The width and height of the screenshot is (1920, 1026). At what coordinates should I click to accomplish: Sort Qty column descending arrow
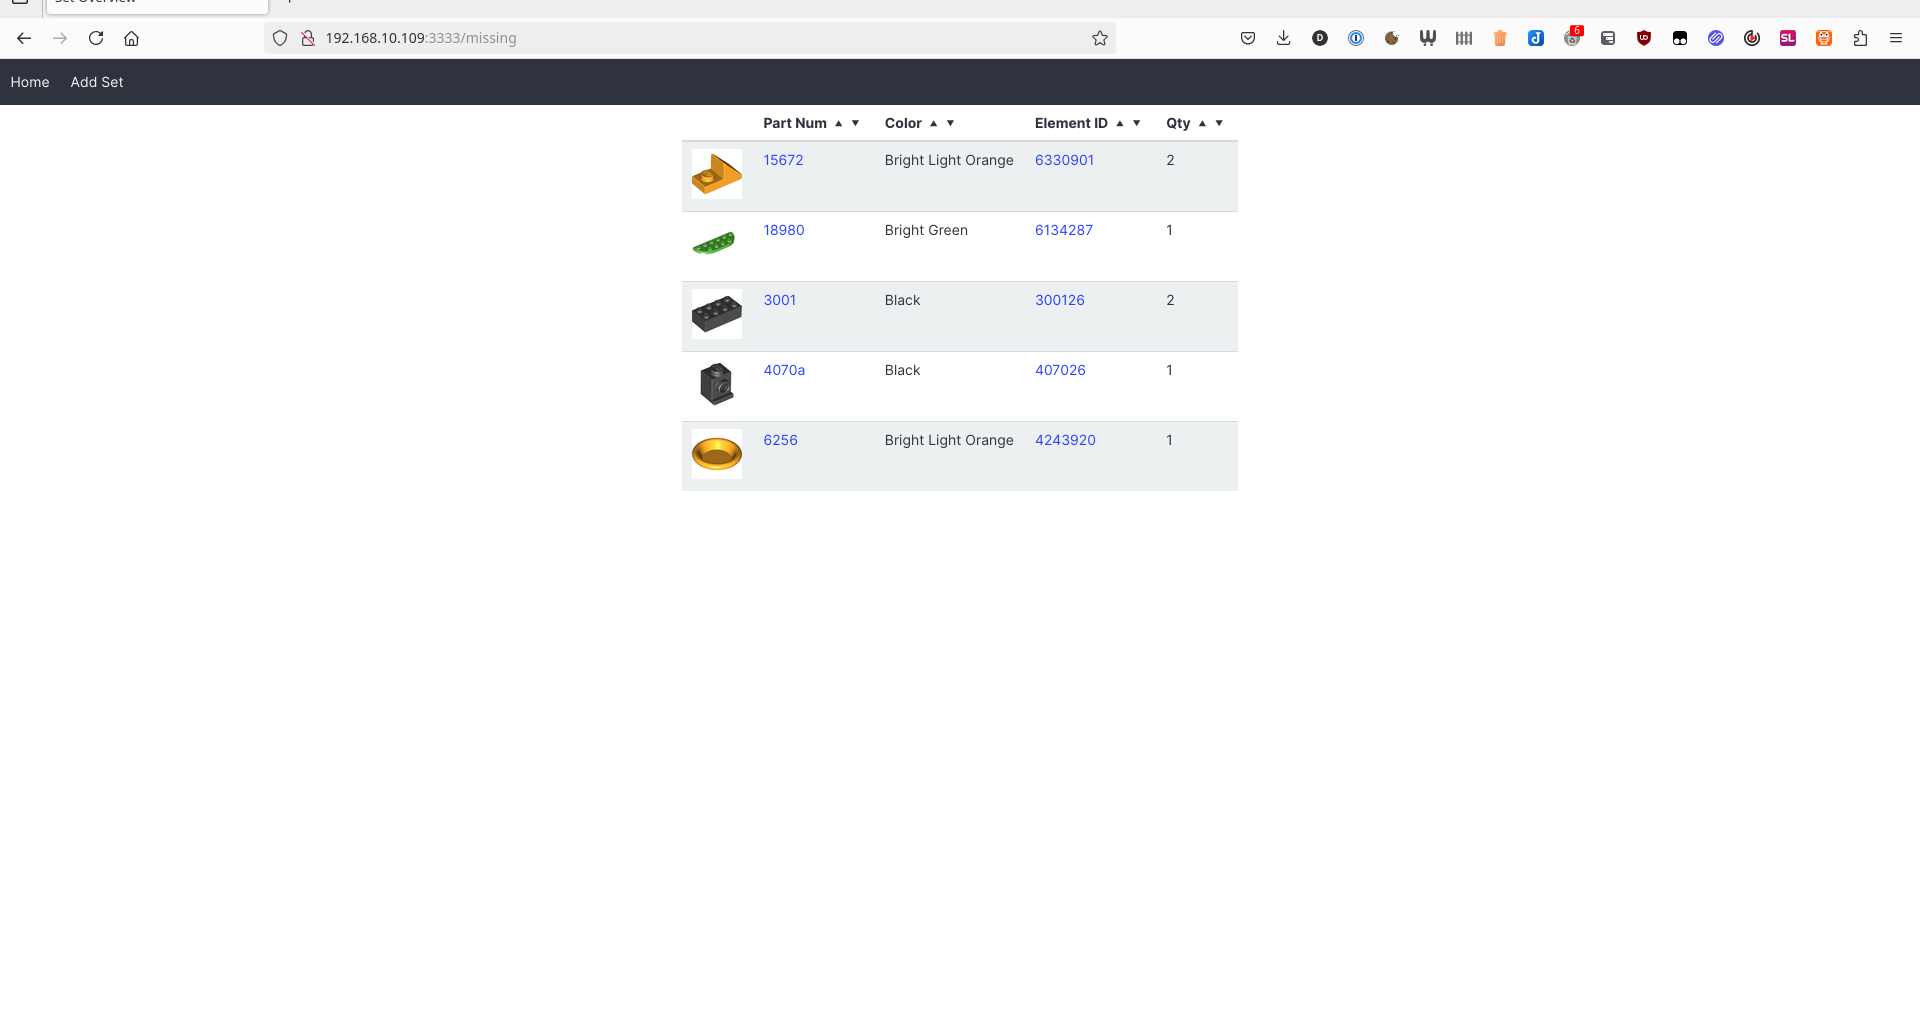click(x=1219, y=123)
